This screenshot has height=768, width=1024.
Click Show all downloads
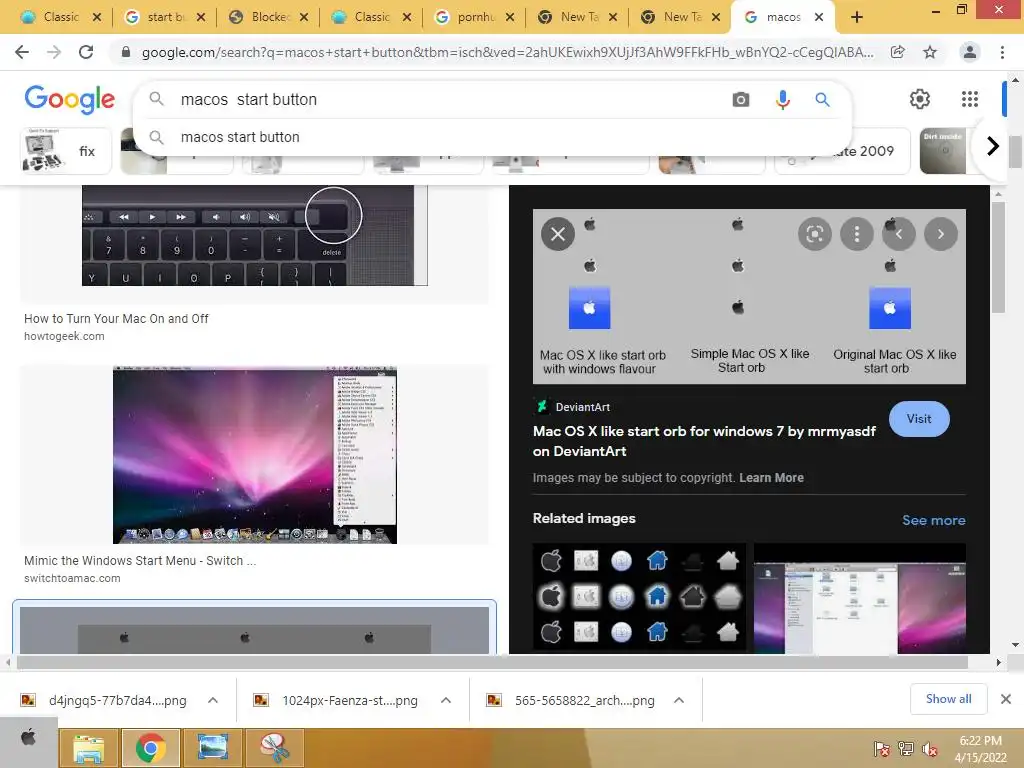pyautogui.click(x=948, y=699)
